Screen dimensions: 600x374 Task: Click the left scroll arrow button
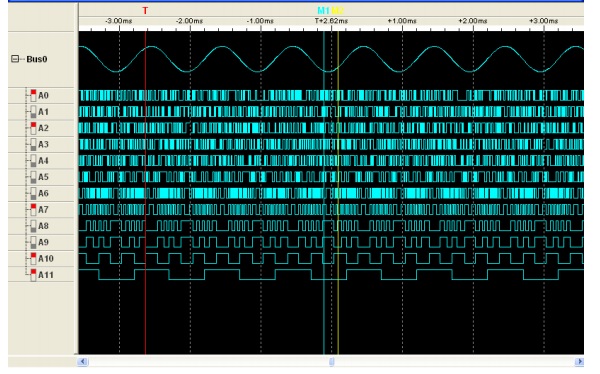[83, 361]
